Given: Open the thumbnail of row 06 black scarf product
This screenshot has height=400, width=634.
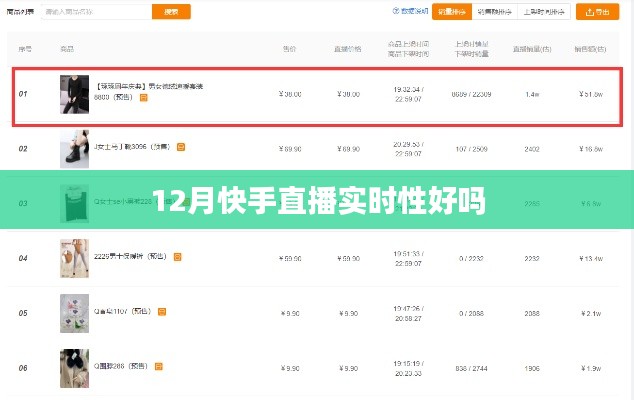Looking at the screenshot, I should pos(74,368).
